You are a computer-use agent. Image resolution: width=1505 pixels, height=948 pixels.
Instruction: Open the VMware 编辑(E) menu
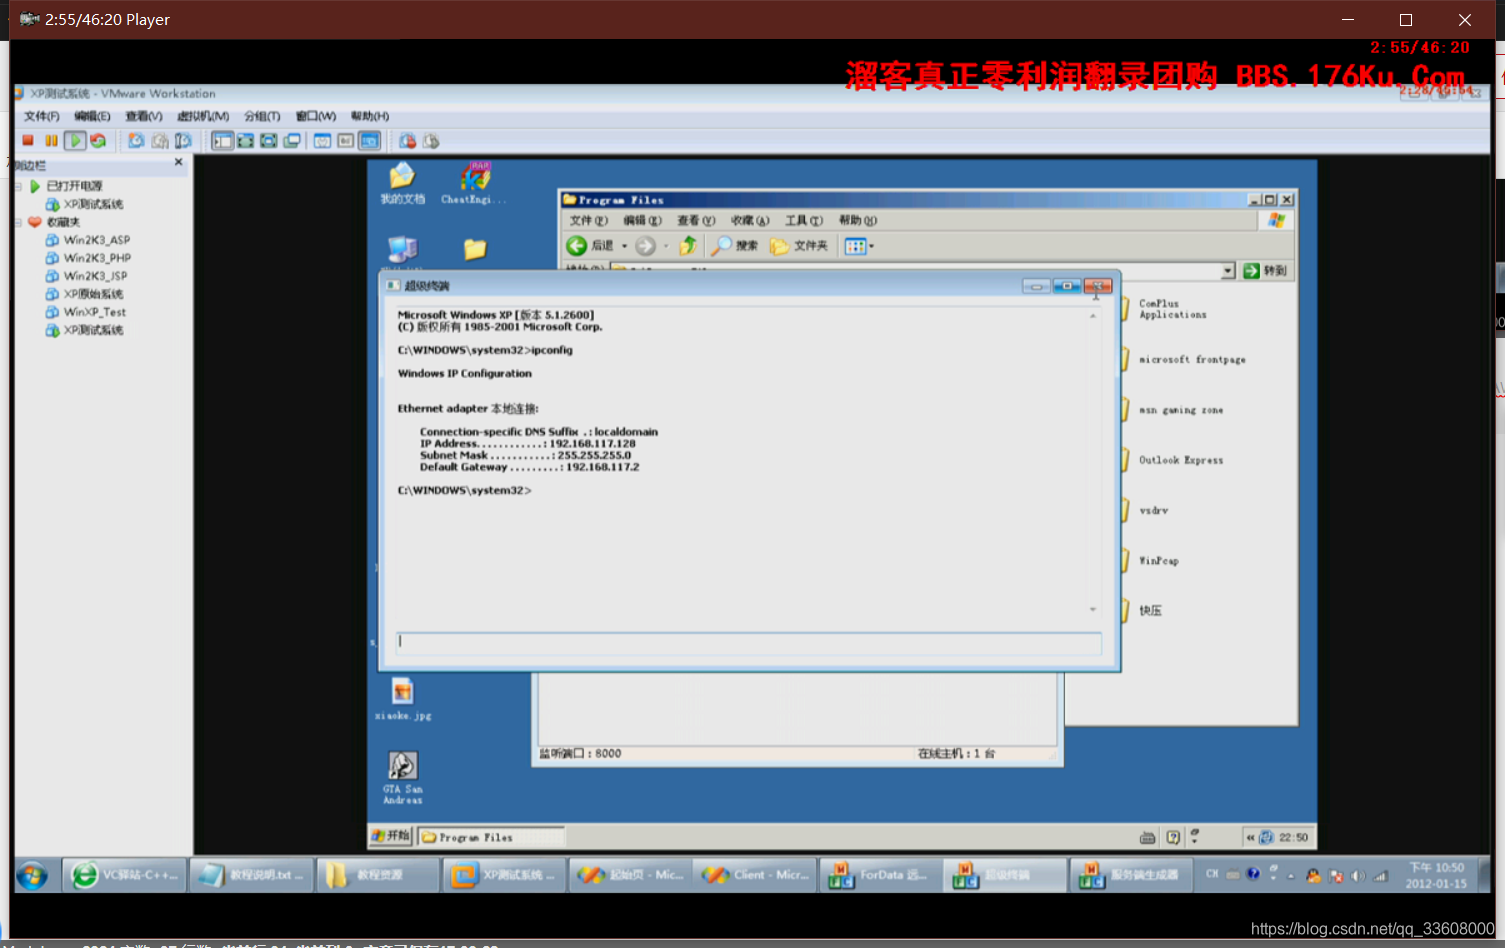pos(92,116)
